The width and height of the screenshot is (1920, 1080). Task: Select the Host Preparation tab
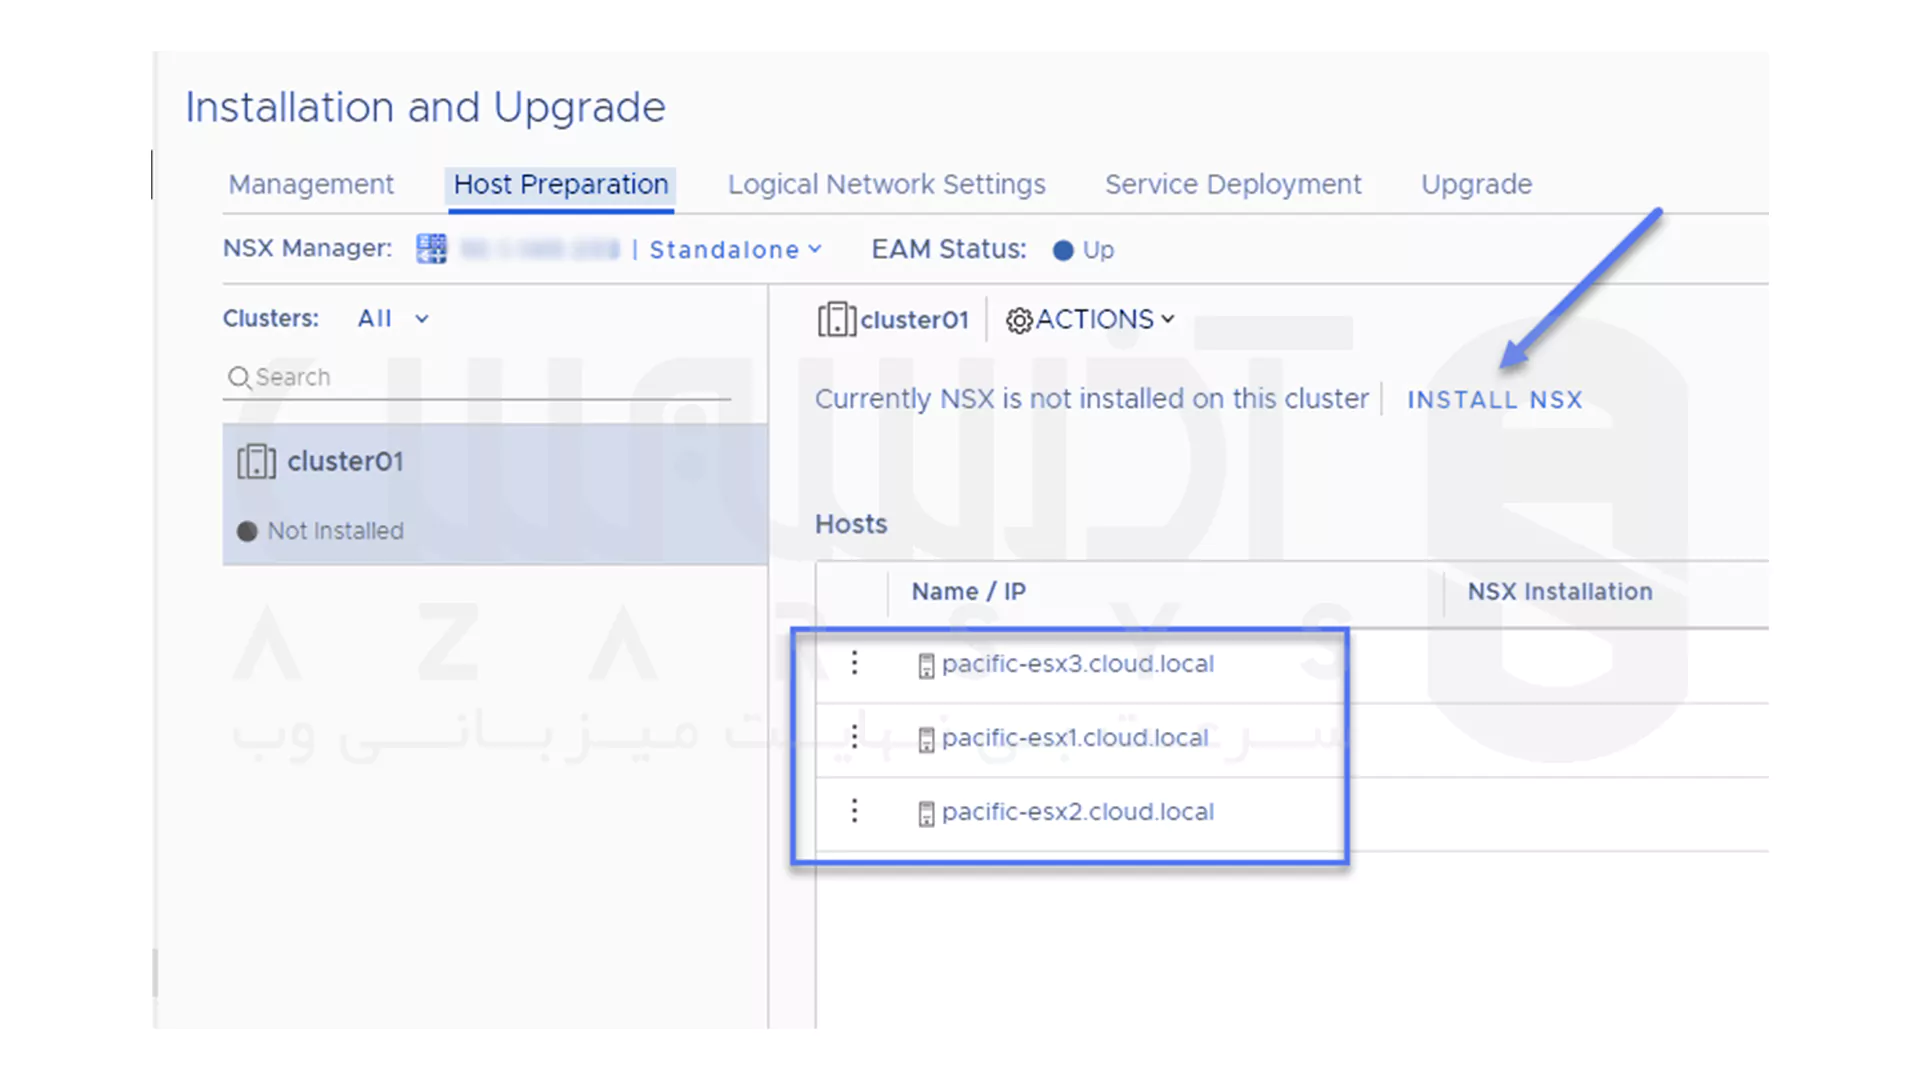pyautogui.click(x=561, y=185)
